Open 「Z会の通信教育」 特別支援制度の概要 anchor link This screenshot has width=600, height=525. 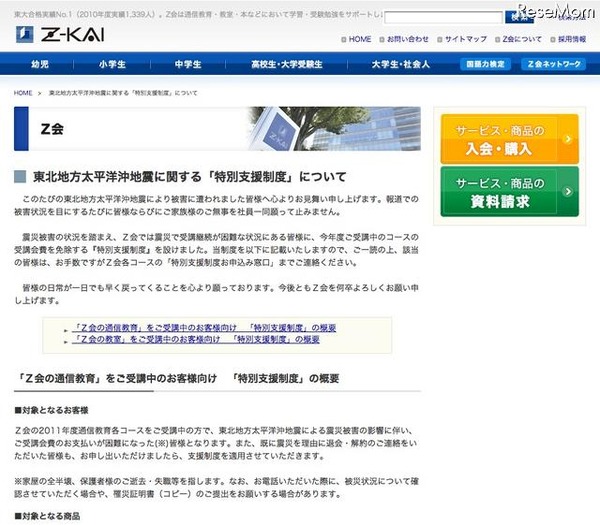click(204, 328)
